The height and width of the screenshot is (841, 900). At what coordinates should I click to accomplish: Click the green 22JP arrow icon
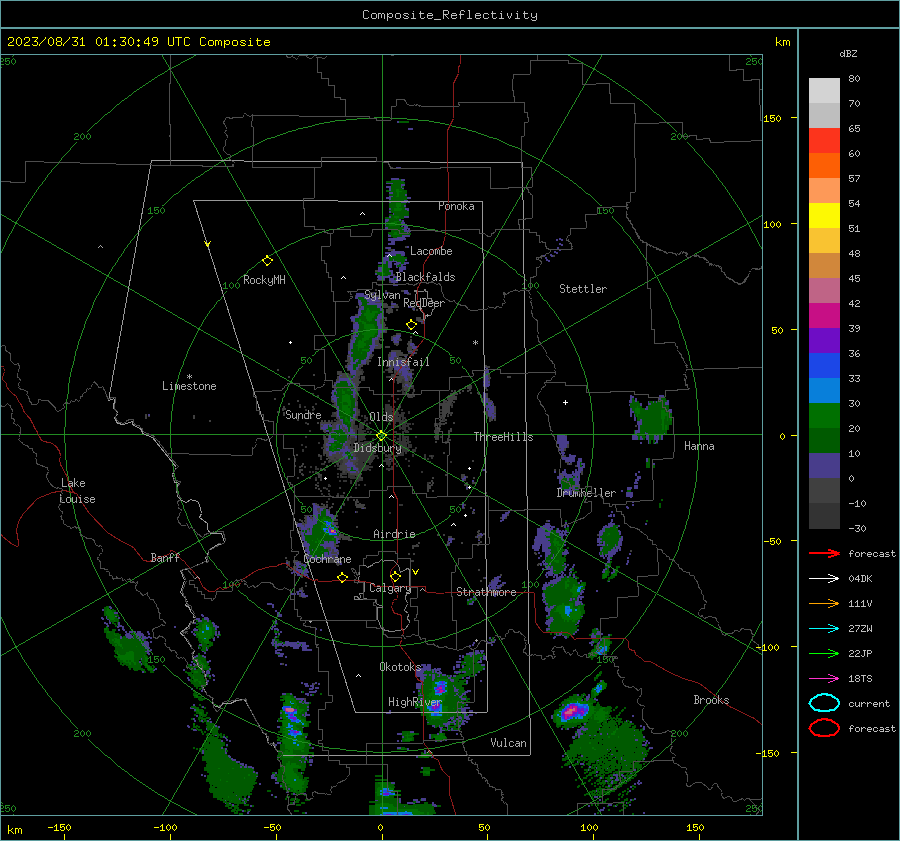(x=824, y=653)
